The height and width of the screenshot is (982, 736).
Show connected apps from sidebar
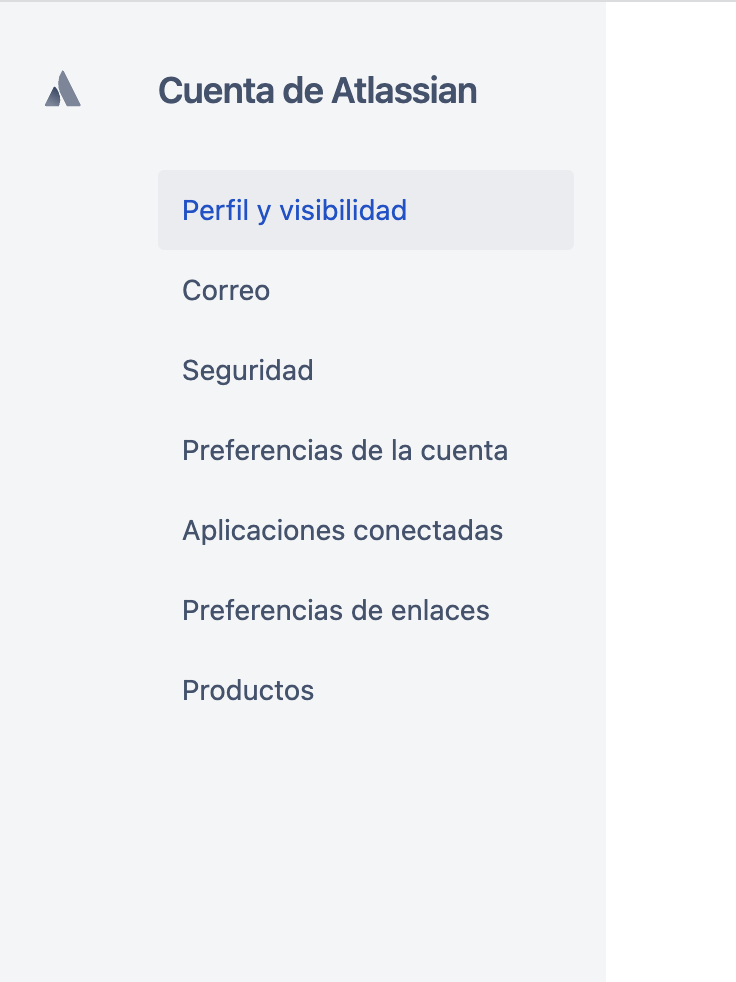[342, 531]
